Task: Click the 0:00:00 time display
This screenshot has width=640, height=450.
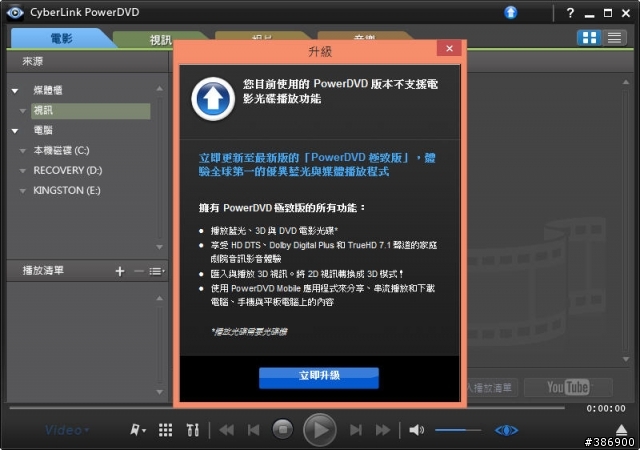Action: click(x=606, y=409)
